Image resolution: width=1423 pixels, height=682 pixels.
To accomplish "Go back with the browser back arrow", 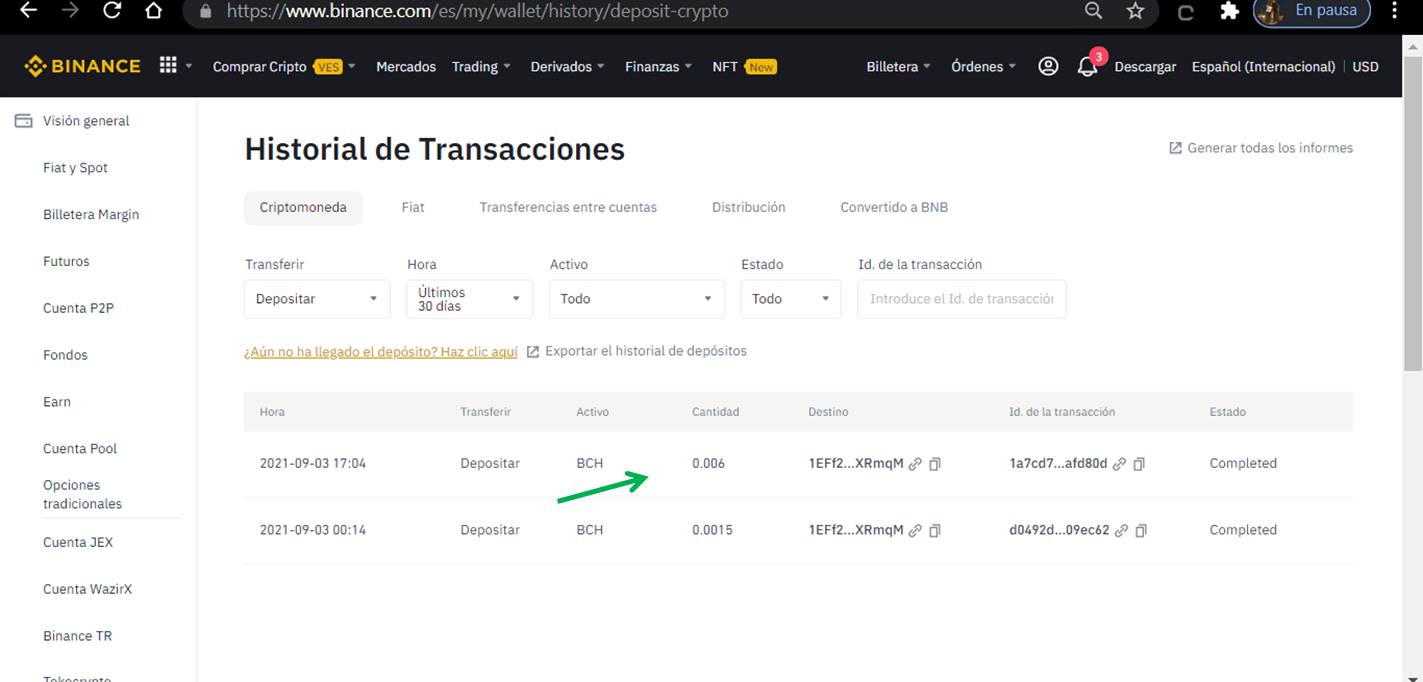I will [28, 11].
